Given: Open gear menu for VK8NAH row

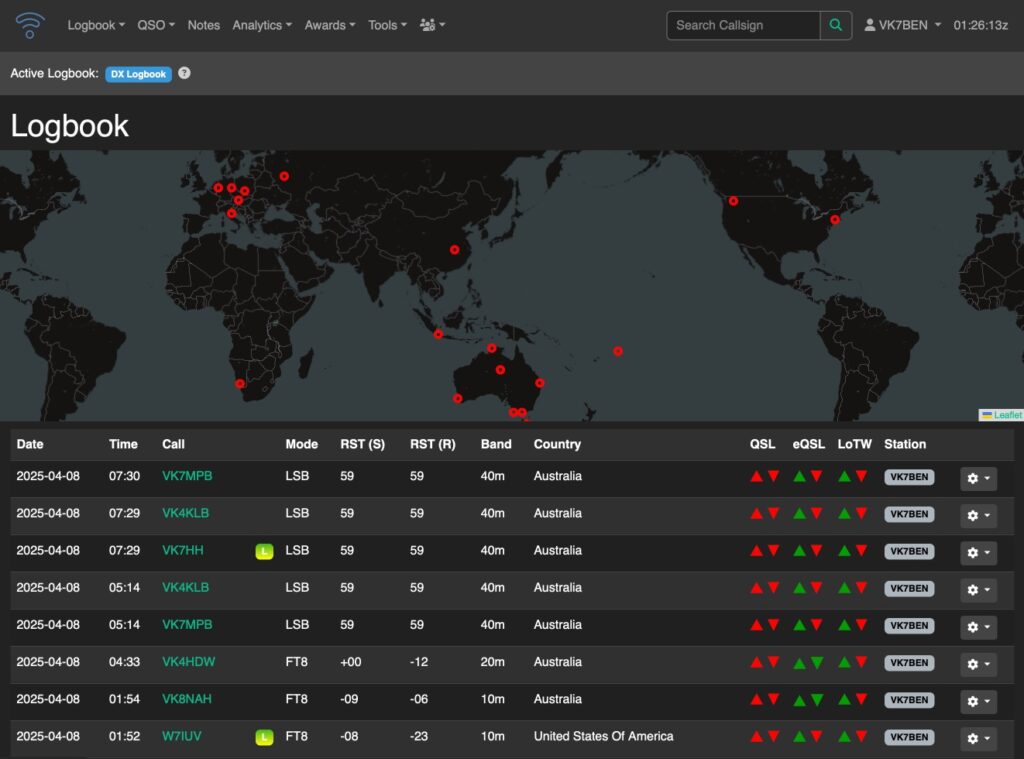Looking at the screenshot, I should coord(978,701).
